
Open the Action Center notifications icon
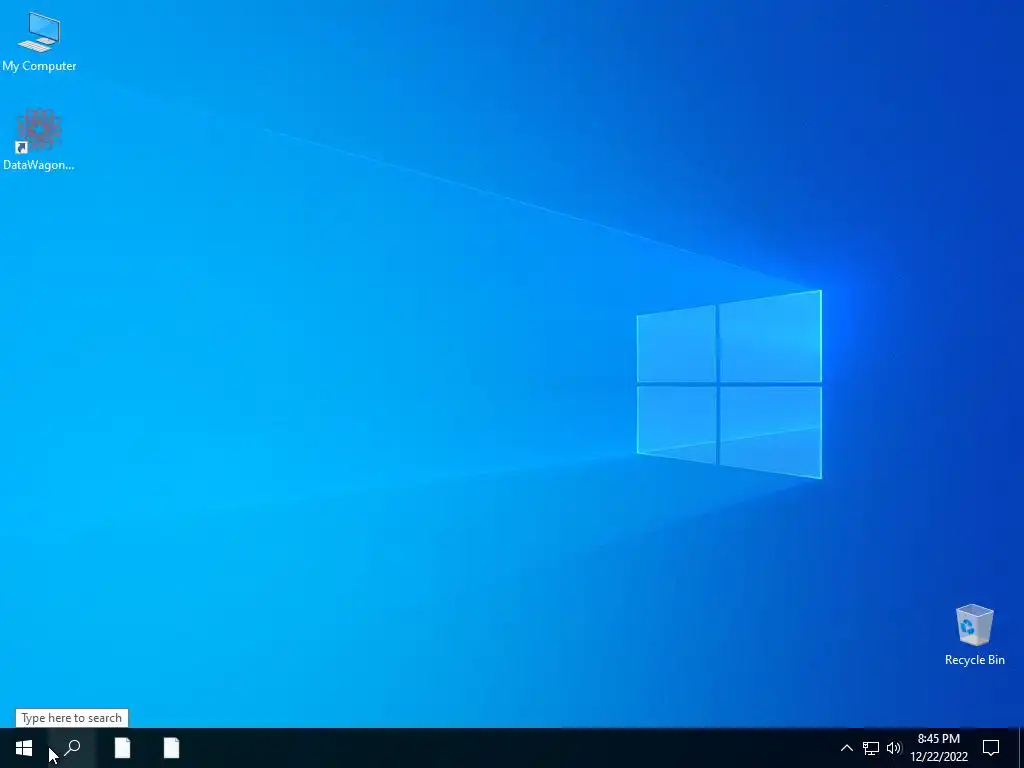991,748
